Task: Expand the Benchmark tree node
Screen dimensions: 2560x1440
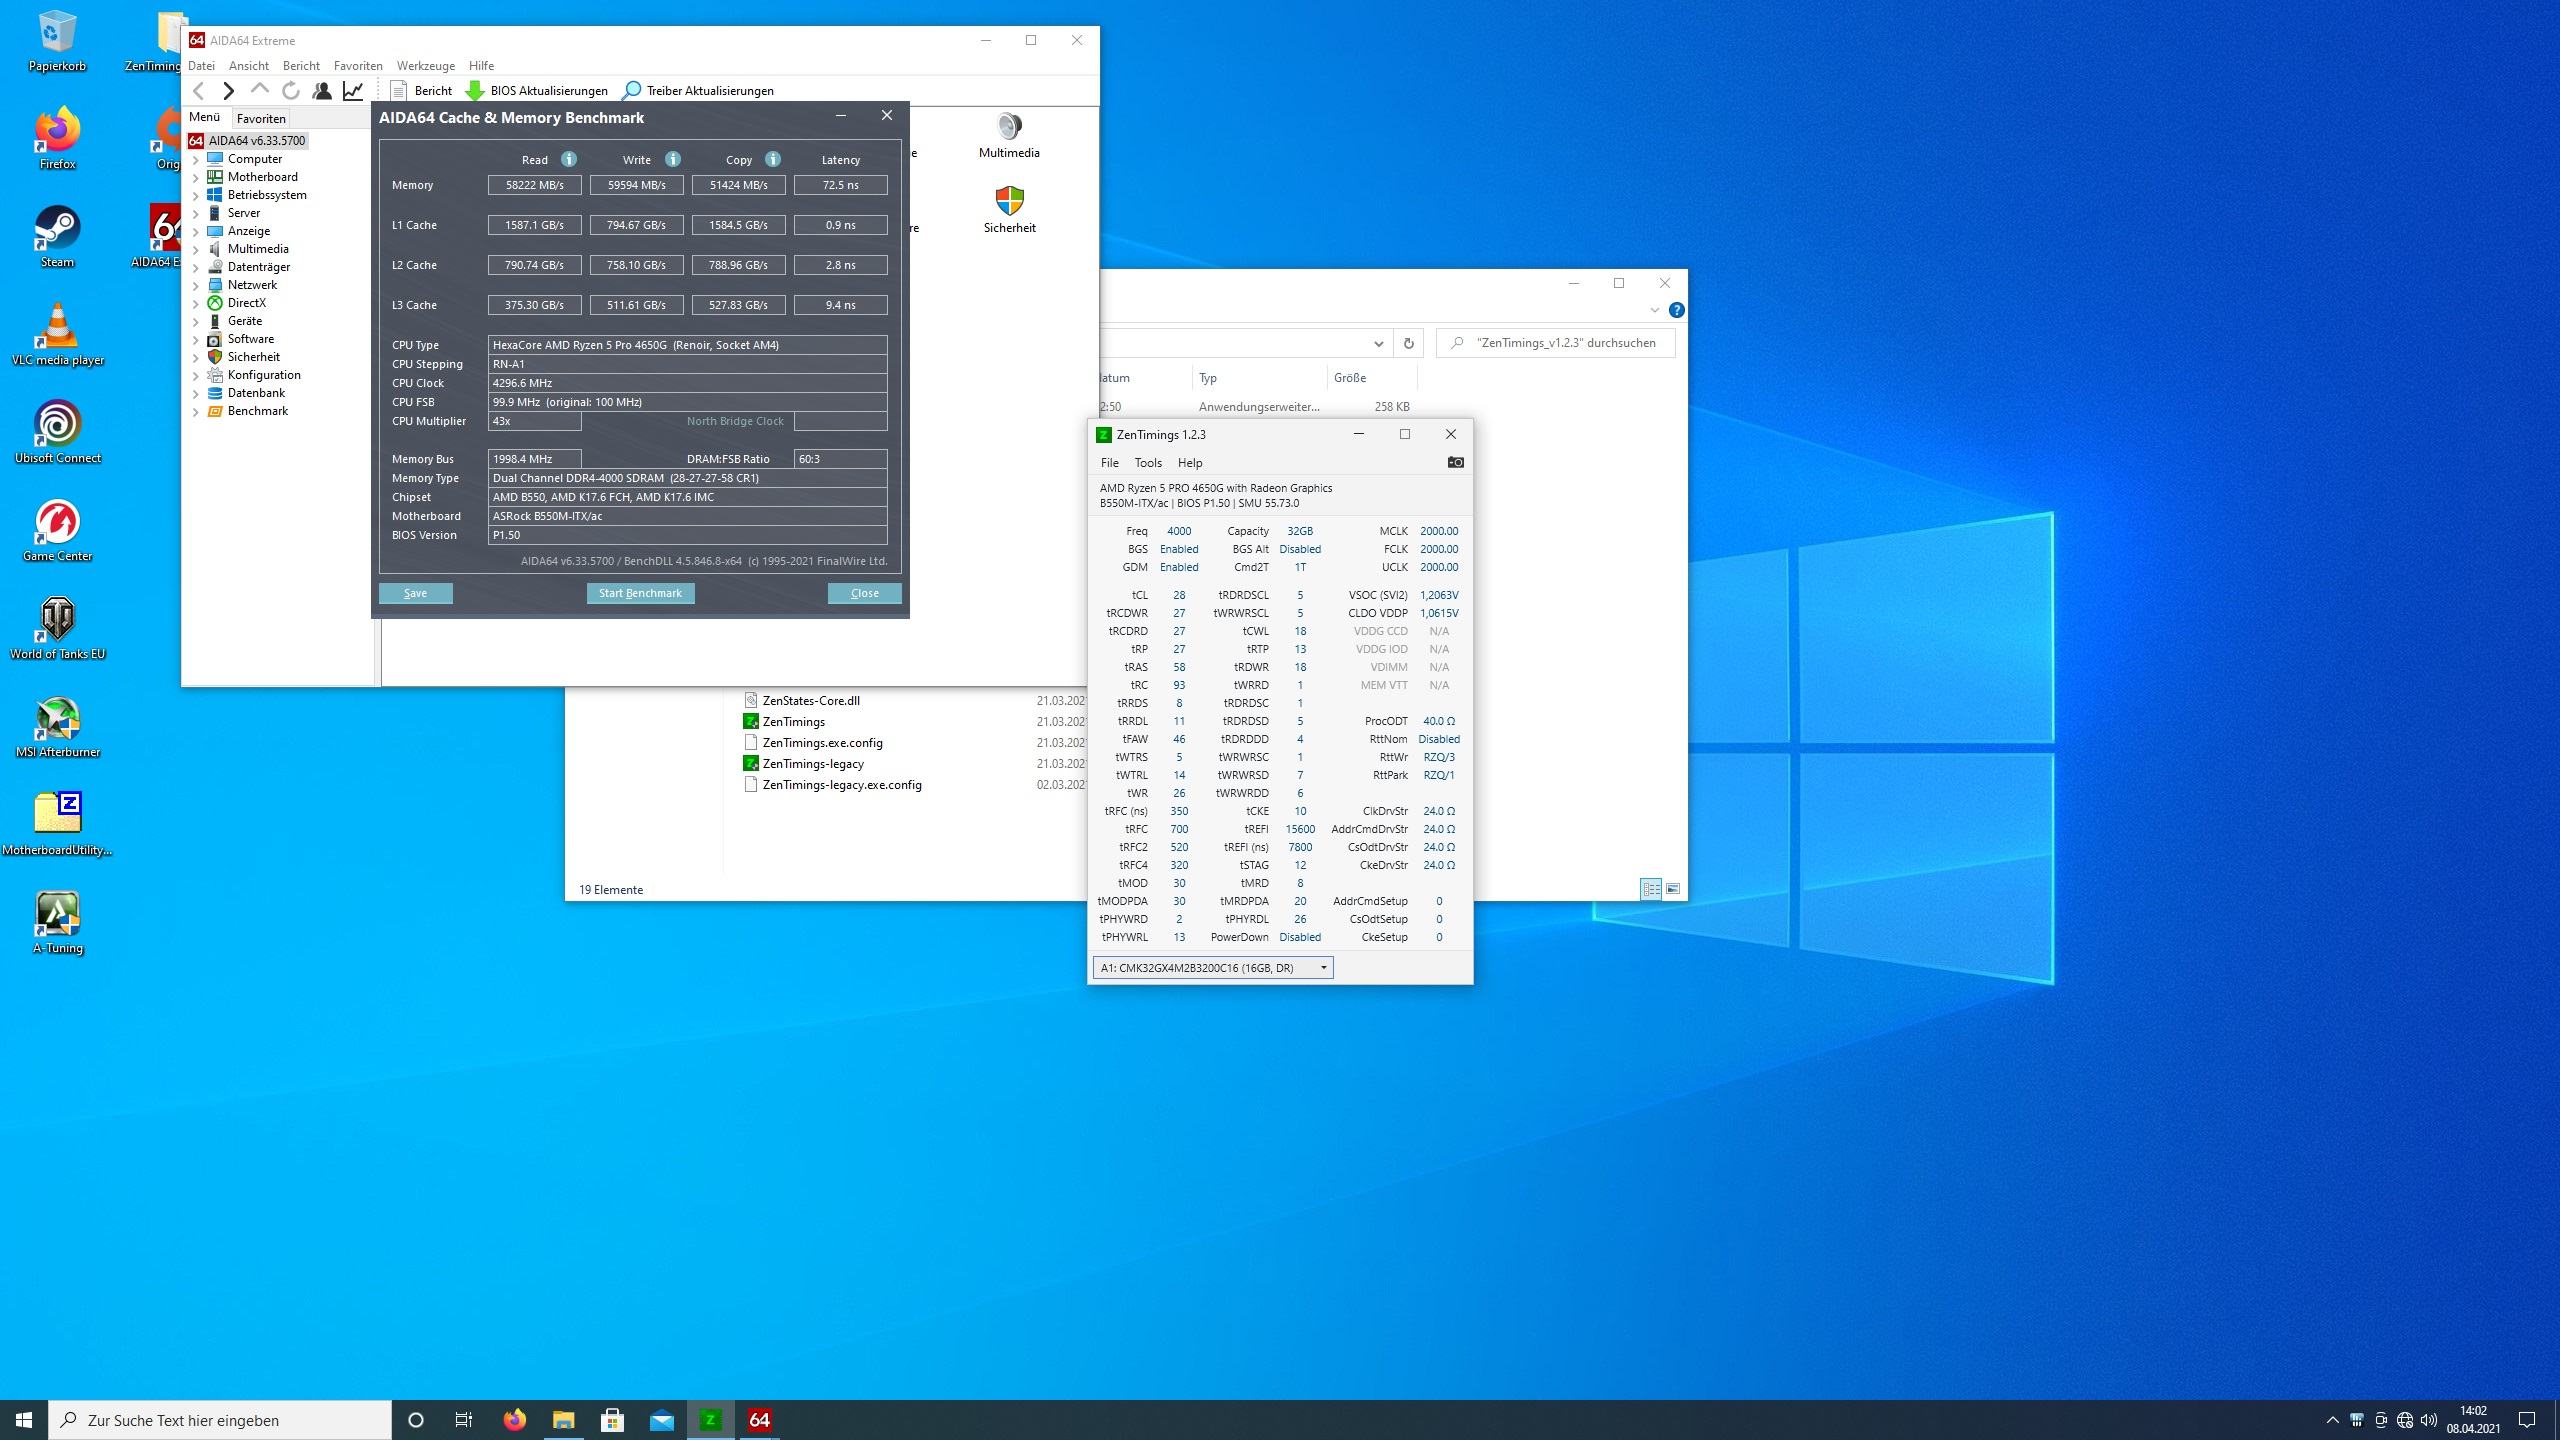Action: [196, 412]
